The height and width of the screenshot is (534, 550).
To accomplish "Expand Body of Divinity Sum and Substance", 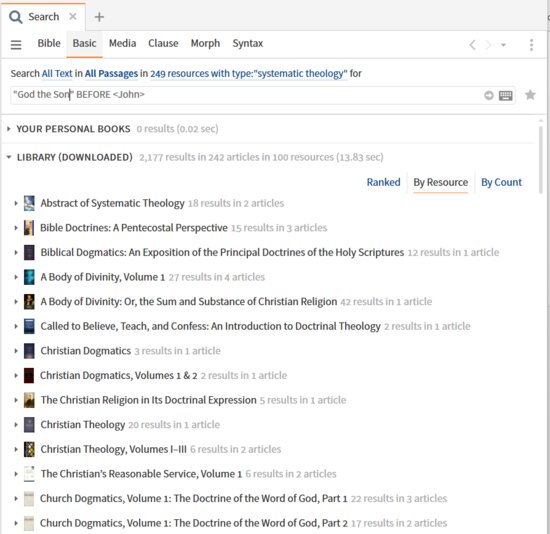I will [x=15, y=301].
